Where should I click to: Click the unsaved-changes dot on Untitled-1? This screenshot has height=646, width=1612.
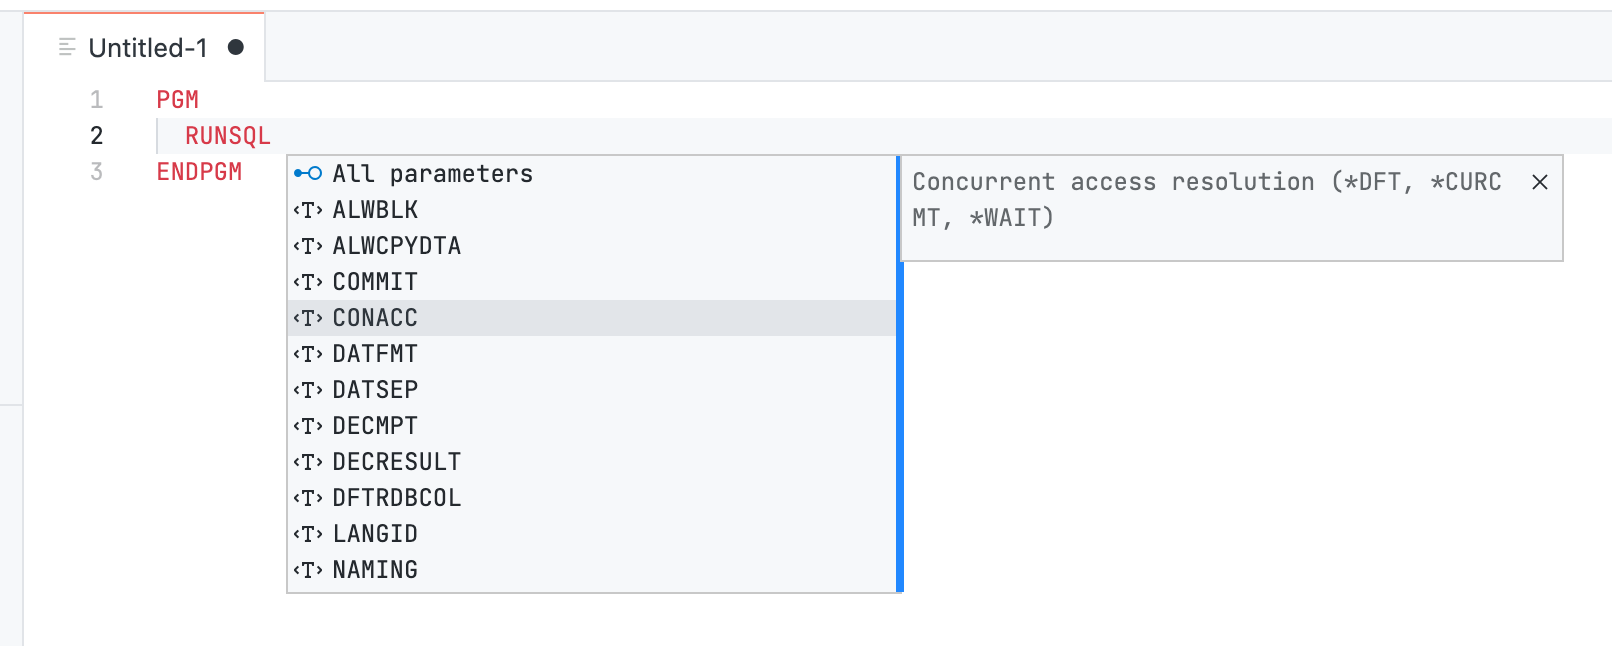pyautogui.click(x=233, y=45)
